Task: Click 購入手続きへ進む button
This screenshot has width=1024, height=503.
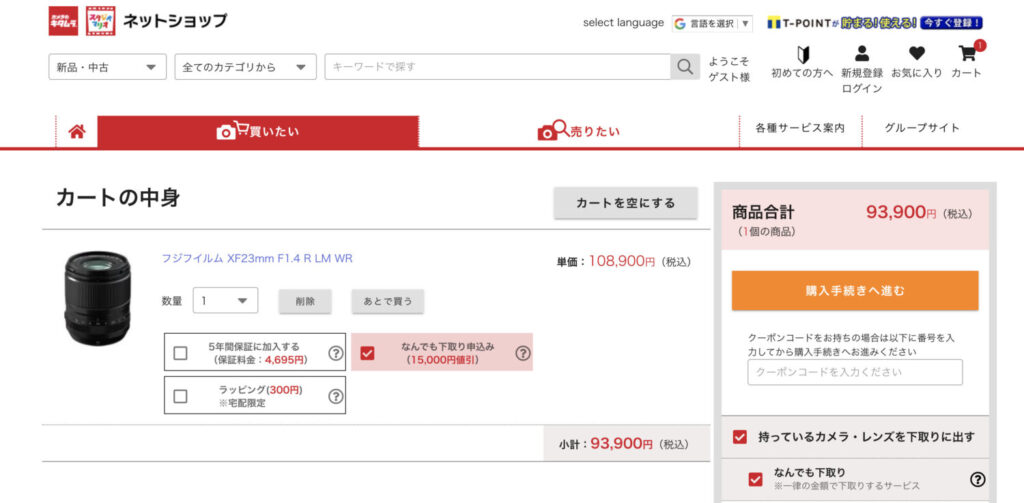Action: point(855,291)
